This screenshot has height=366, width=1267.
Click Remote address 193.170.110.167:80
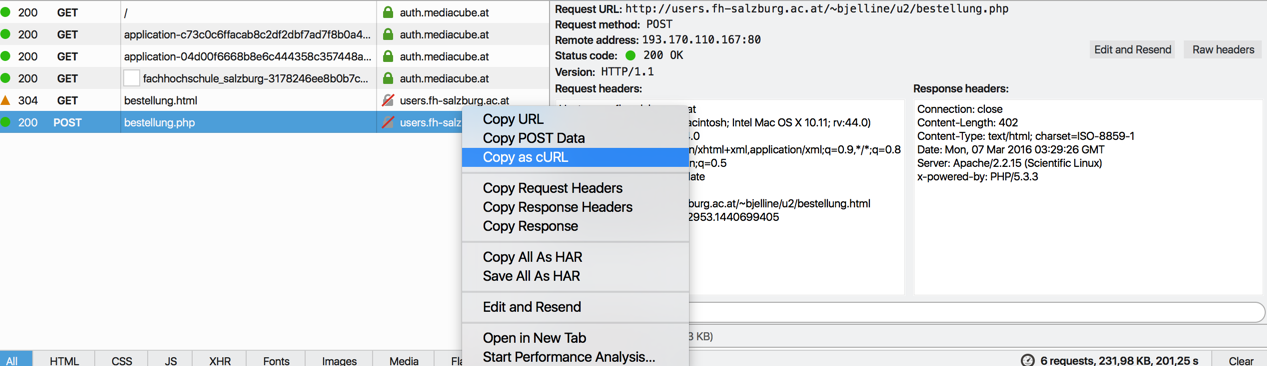point(658,40)
